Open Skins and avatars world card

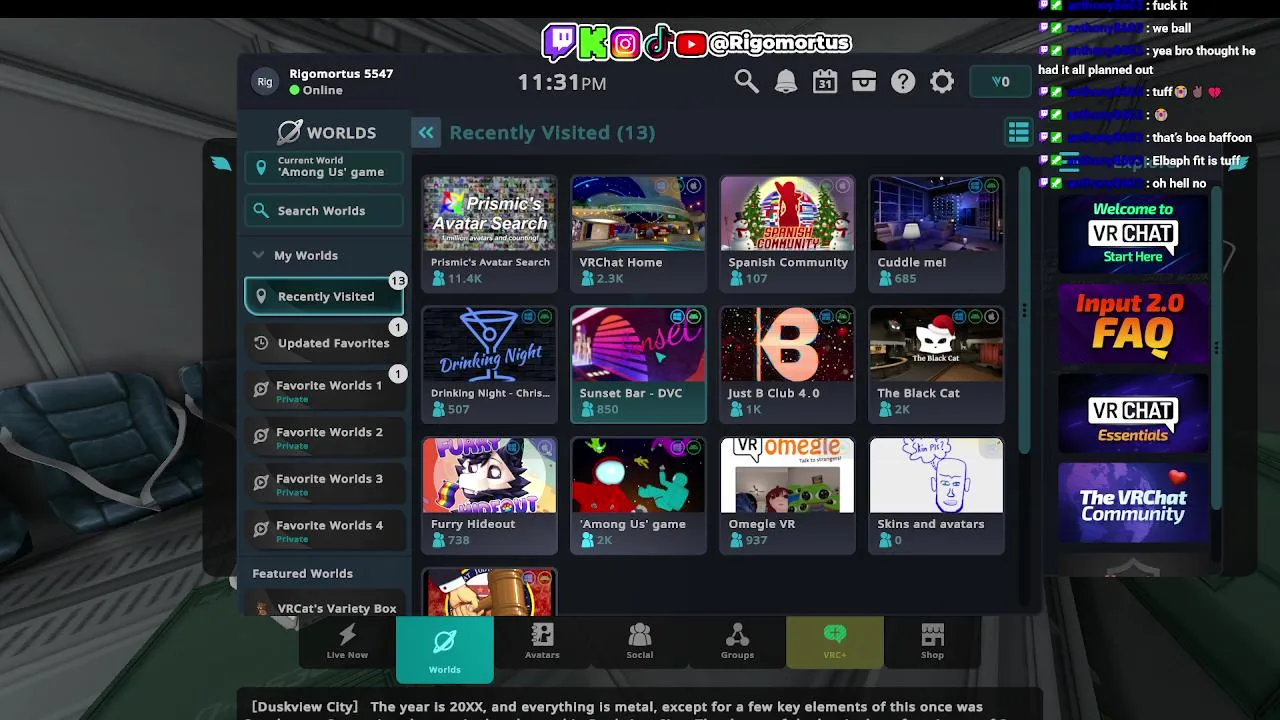(936, 495)
